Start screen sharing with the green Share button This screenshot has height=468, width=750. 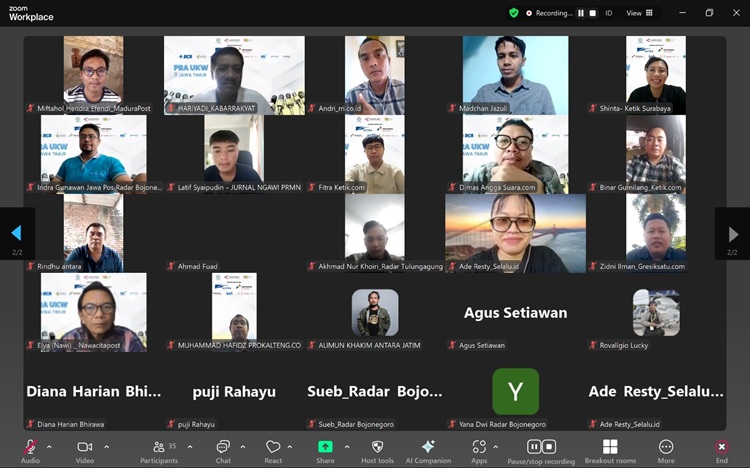click(x=325, y=447)
